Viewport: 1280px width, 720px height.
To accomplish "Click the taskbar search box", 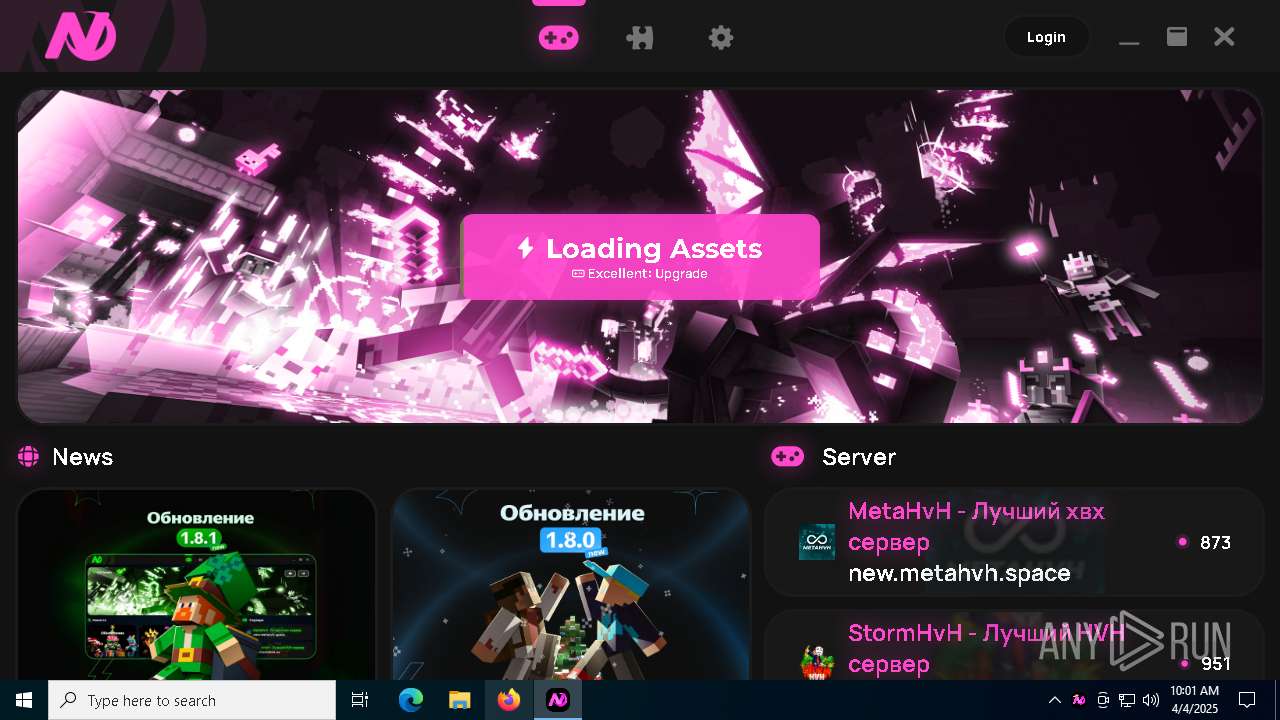I will (x=192, y=700).
